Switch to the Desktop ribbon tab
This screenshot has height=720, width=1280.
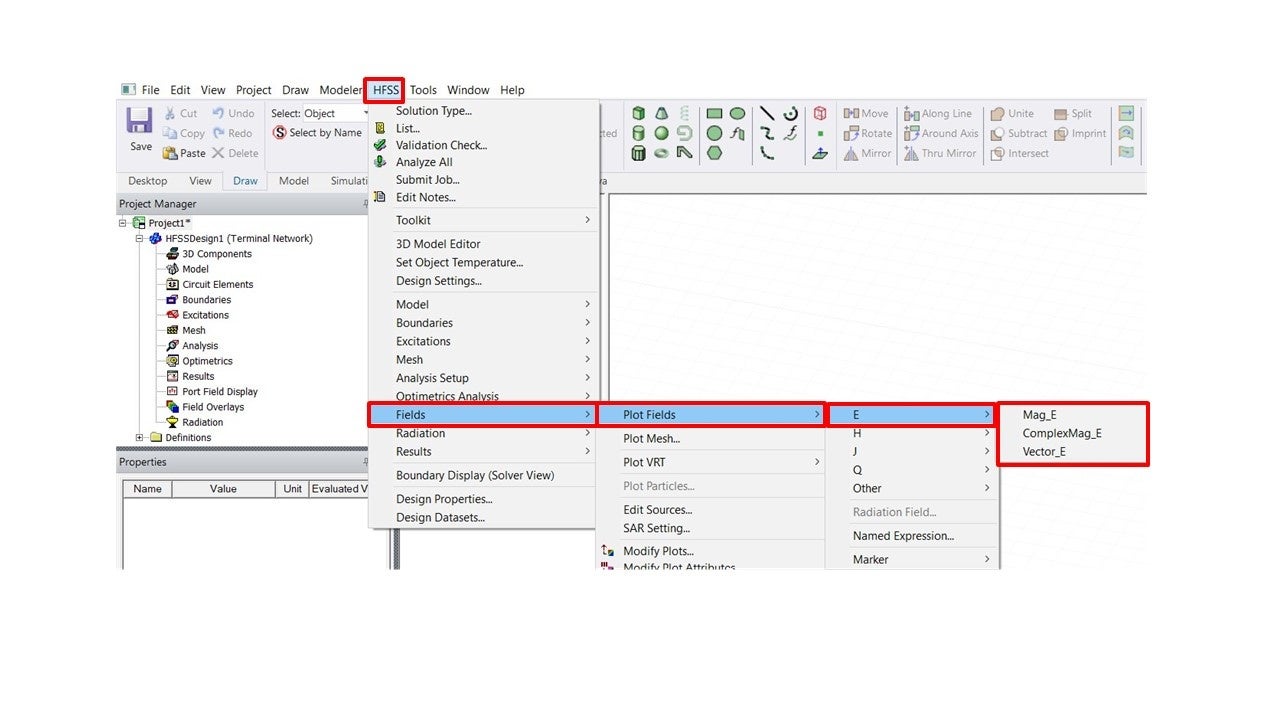[148, 181]
